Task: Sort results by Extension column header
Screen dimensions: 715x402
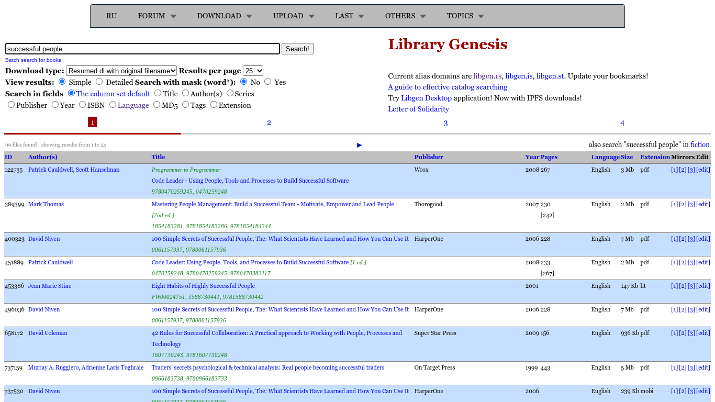Action: (655, 157)
